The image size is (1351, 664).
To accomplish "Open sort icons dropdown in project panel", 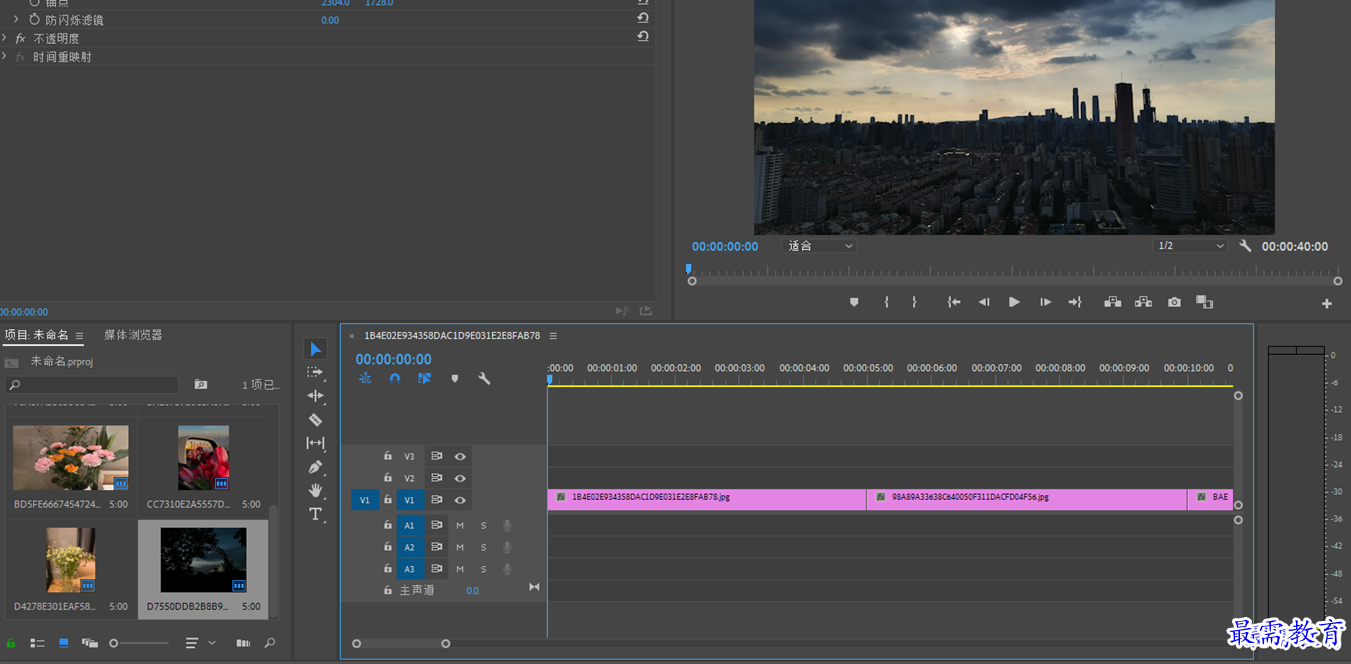I will pyautogui.click(x=200, y=643).
